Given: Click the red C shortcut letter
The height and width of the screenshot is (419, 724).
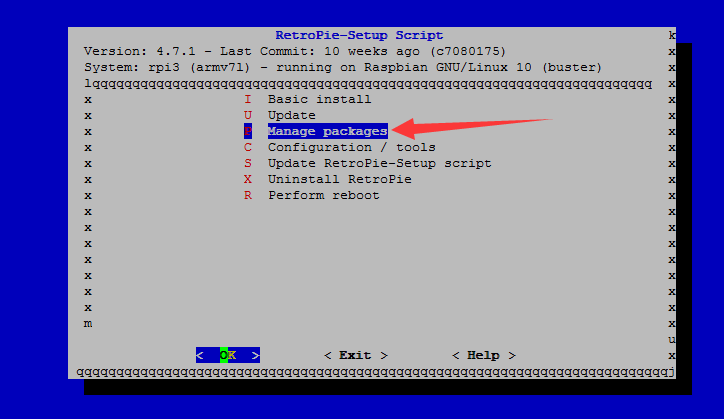Looking at the screenshot, I should coord(248,147).
